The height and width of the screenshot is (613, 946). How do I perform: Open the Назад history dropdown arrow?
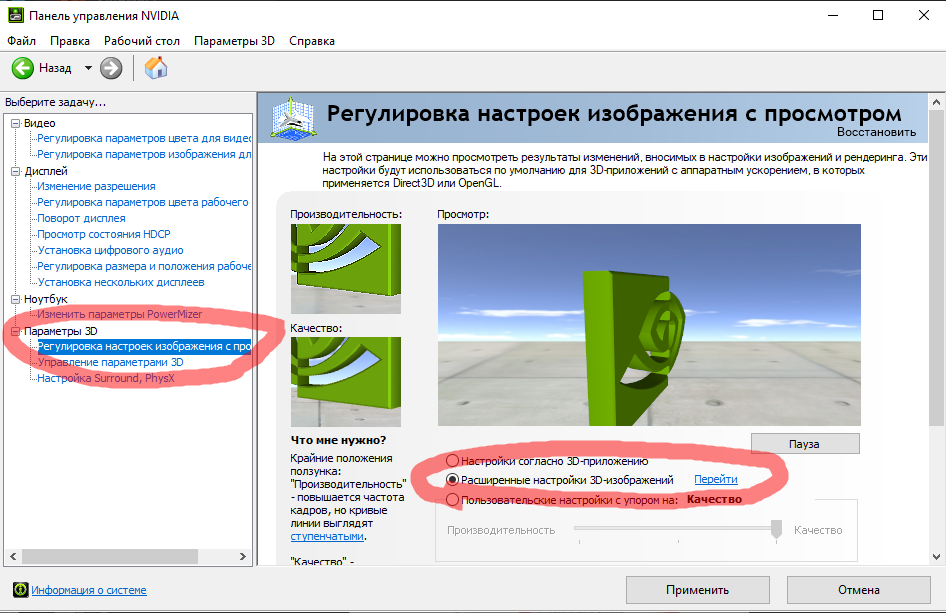(88, 68)
